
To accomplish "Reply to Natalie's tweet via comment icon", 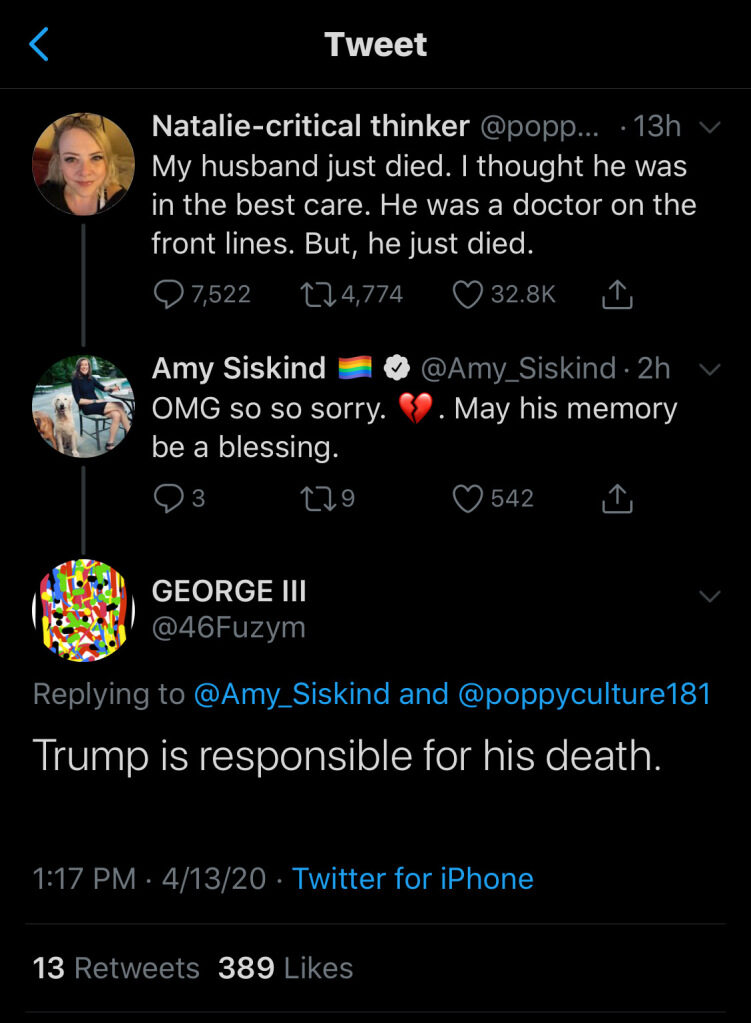I will pyautogui.click(x=166, y=294).
